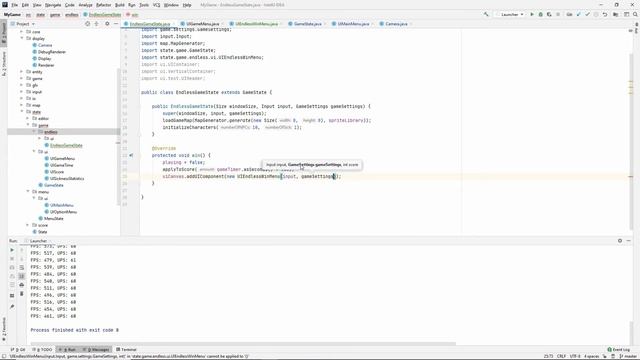The image size is (640, 360).
Task: Switch to the GameState.java editor tab
Action: 307,24
